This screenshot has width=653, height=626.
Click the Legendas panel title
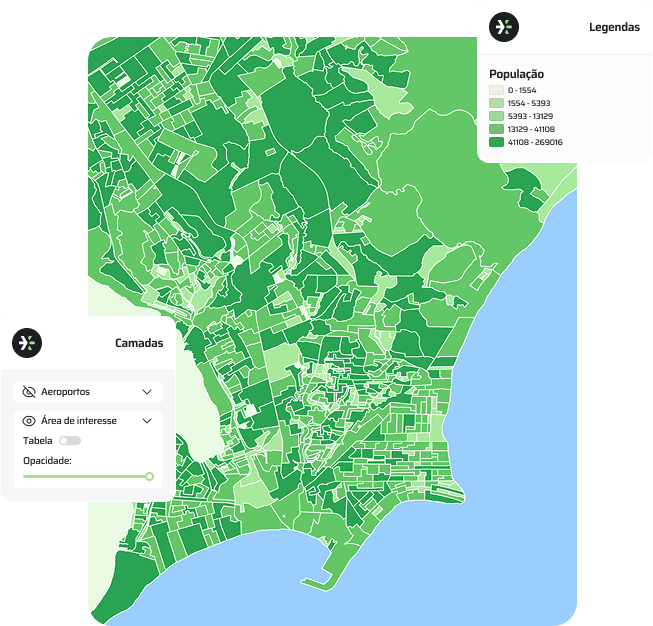coord(614,28)
